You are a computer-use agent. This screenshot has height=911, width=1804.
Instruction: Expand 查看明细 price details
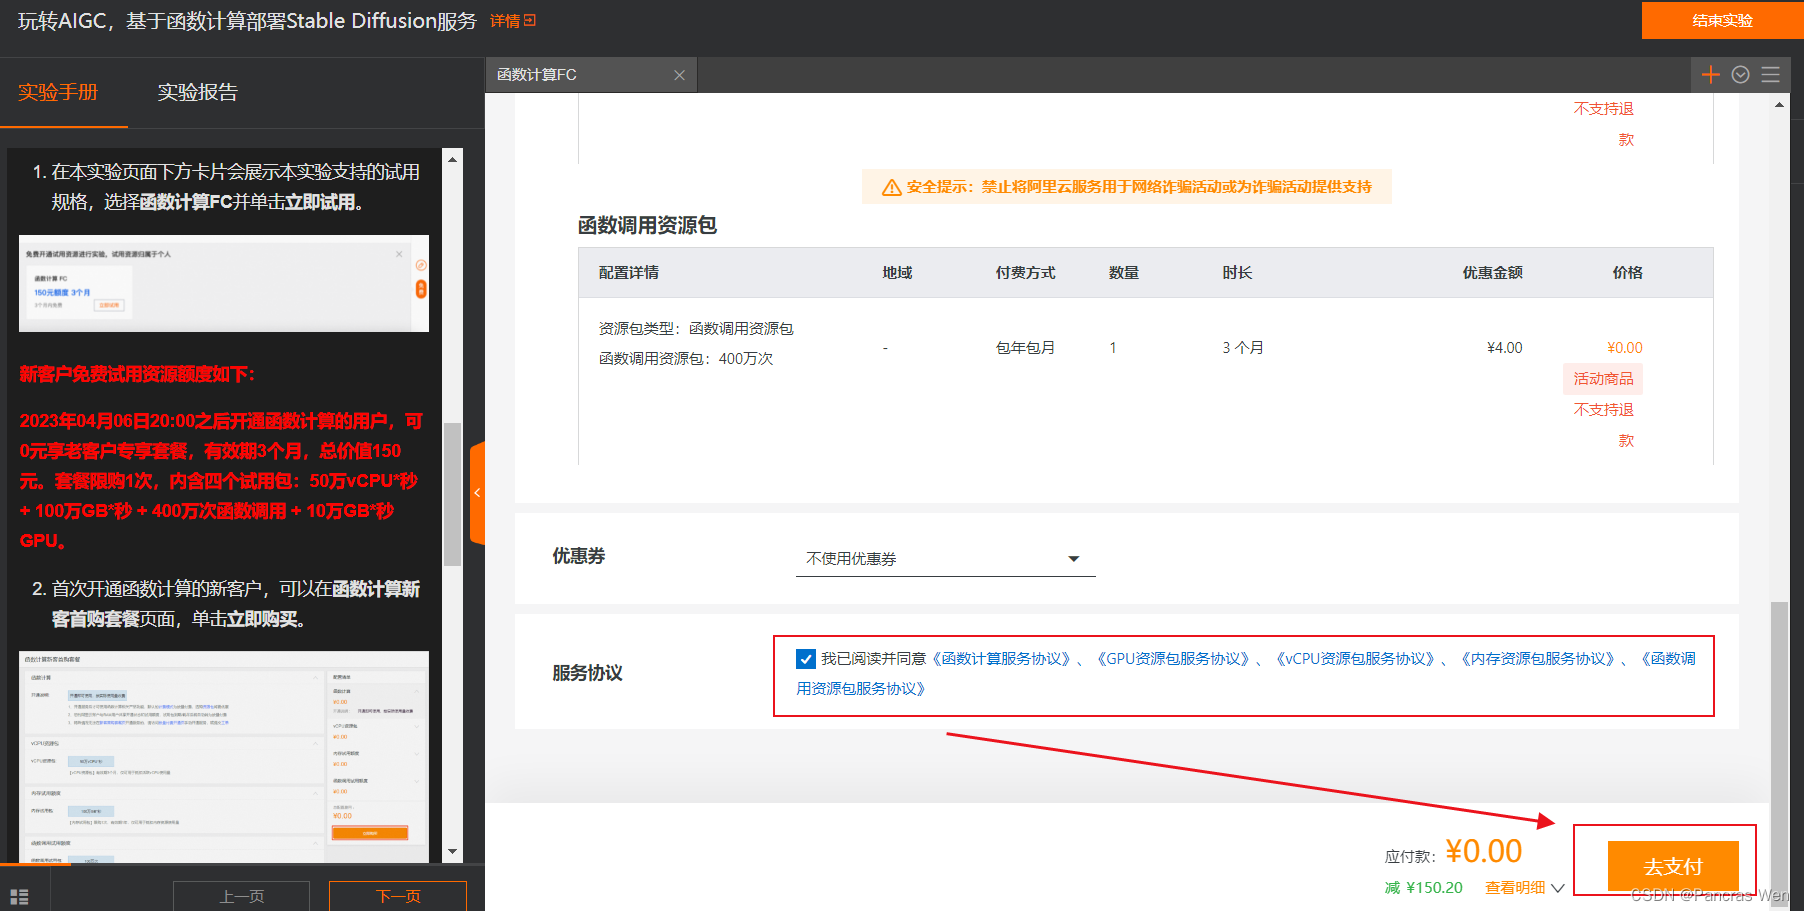point(1524,888)
